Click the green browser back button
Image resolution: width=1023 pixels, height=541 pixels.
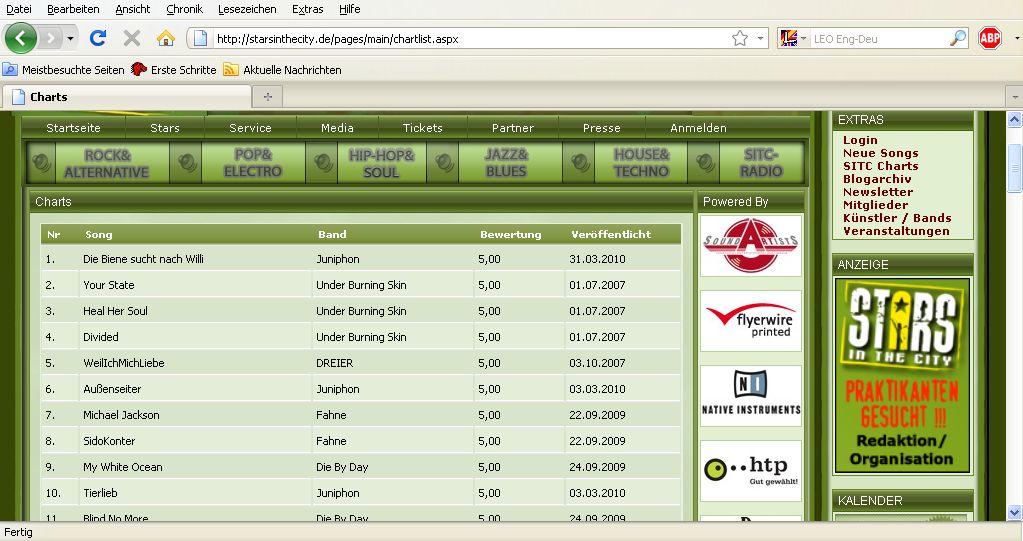click(x=20, y=39)
